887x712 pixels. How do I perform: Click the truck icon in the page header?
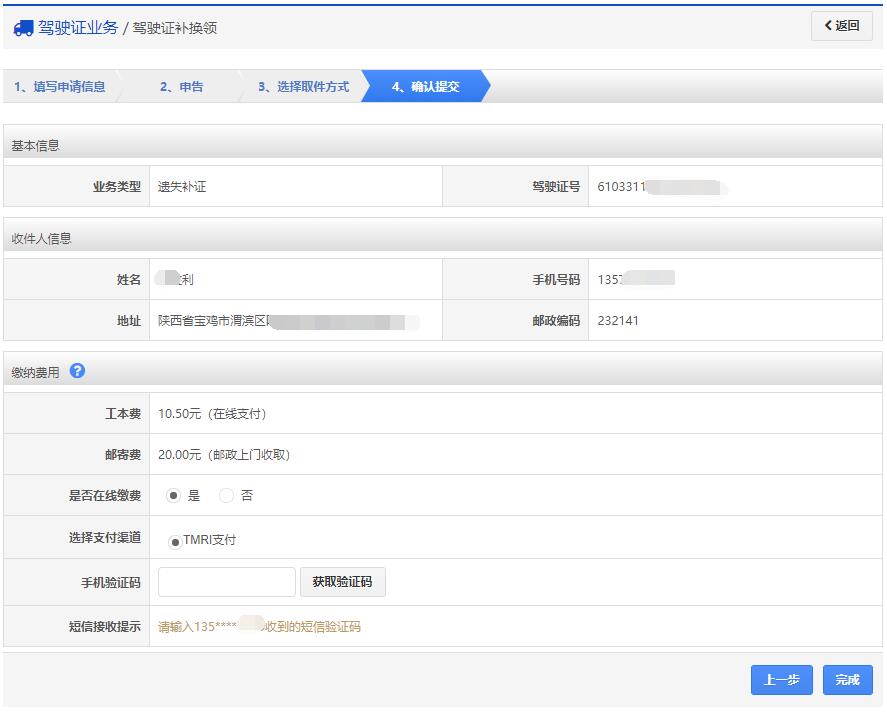pyautogui.click(x=22, y=28)
